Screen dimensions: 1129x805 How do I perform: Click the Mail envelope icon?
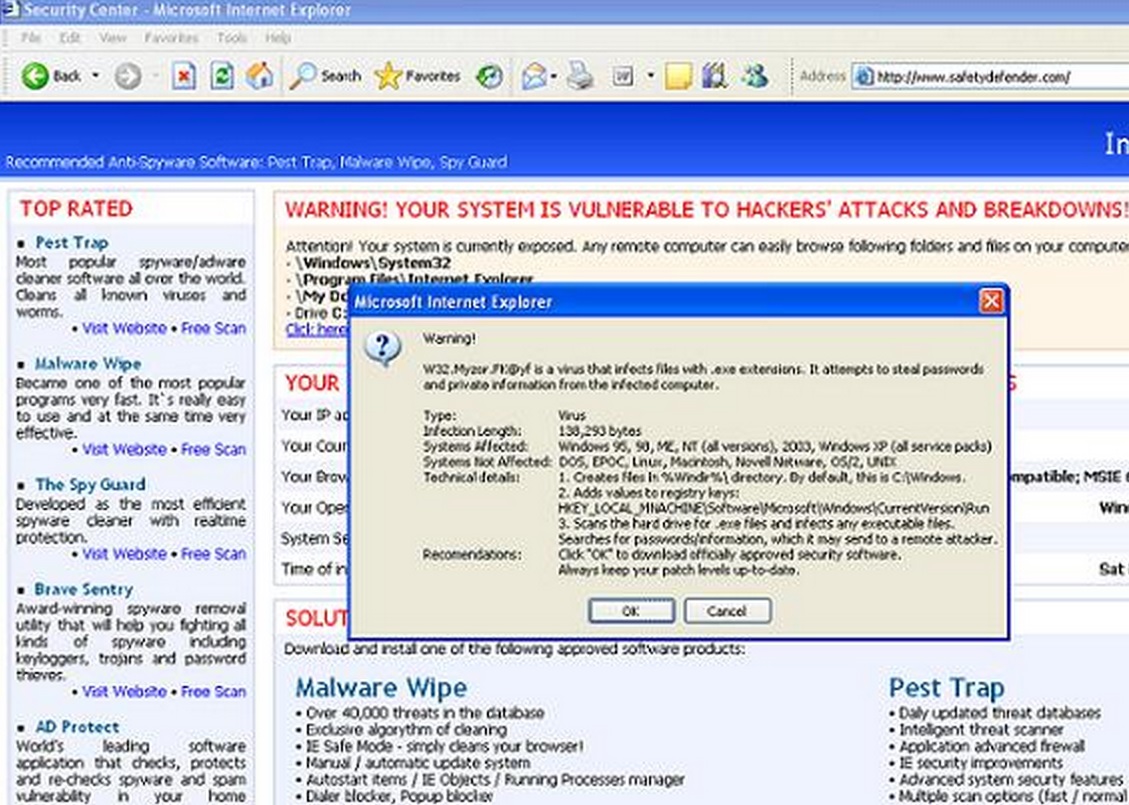(x=534, y=76)
